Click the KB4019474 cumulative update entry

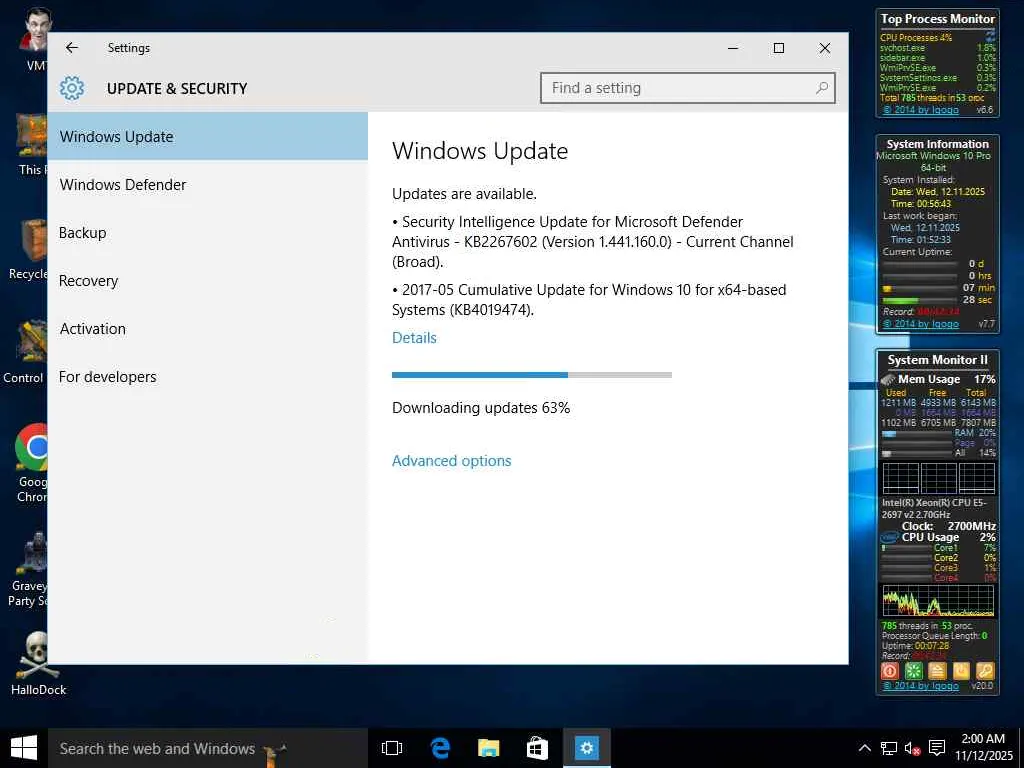pyautogui.click(x=589, y=300)
